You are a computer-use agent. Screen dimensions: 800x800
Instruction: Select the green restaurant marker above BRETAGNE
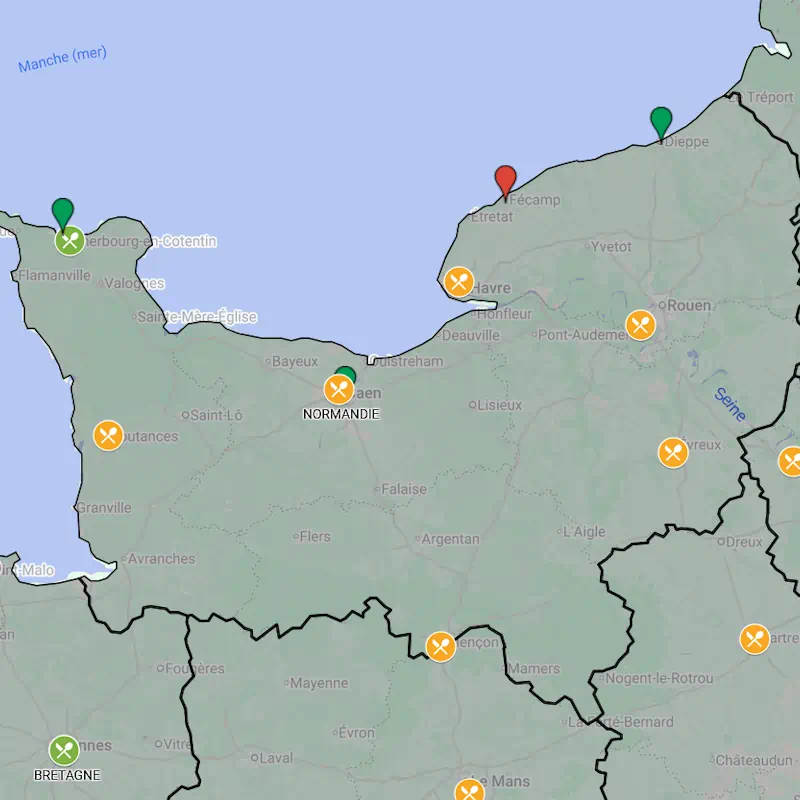pos(64,750)
